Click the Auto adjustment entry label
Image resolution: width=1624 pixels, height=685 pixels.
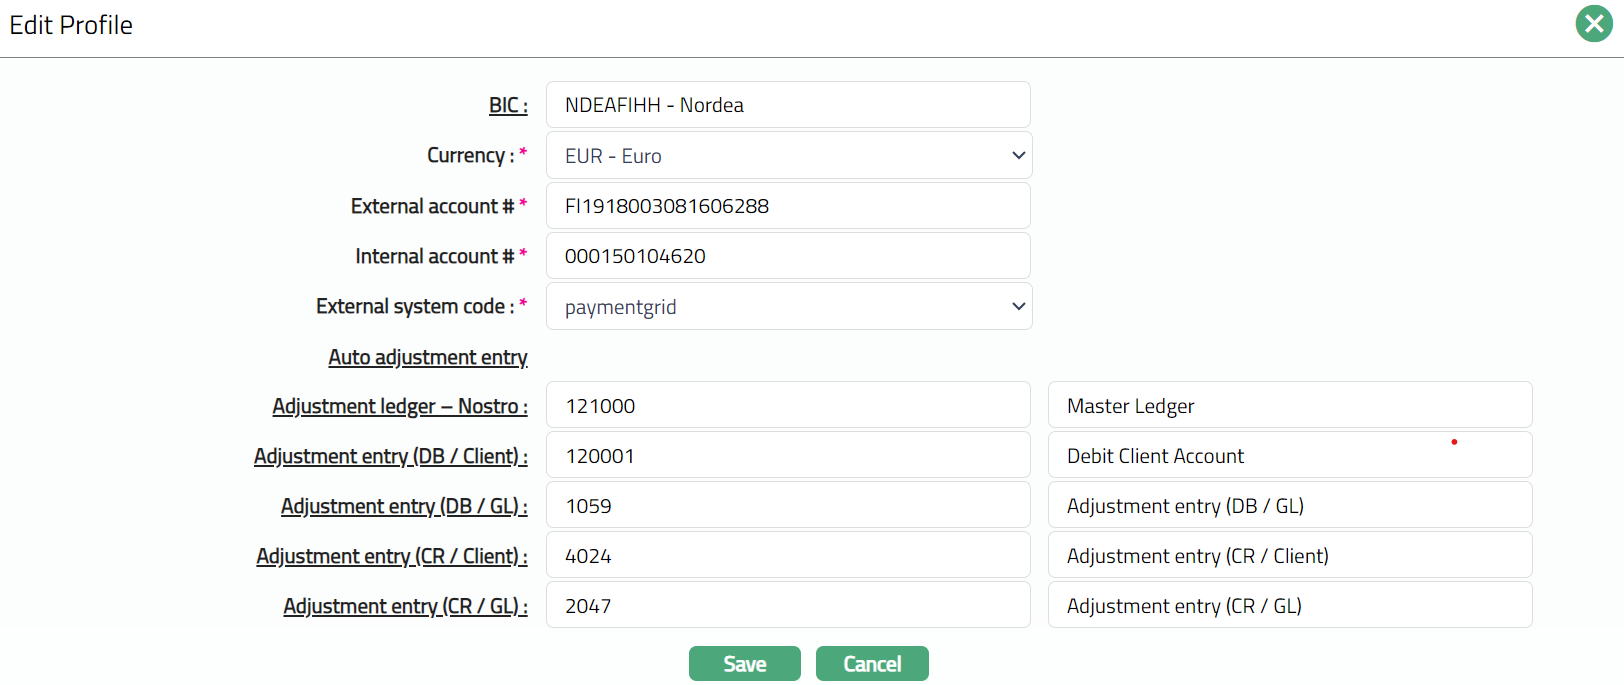click(427, 357)
